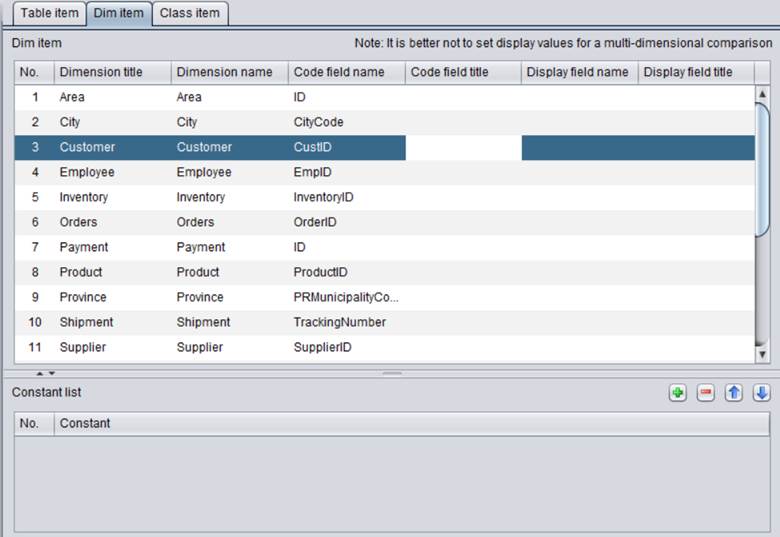Collapse split pane using small up arrow

click(40, 373)
